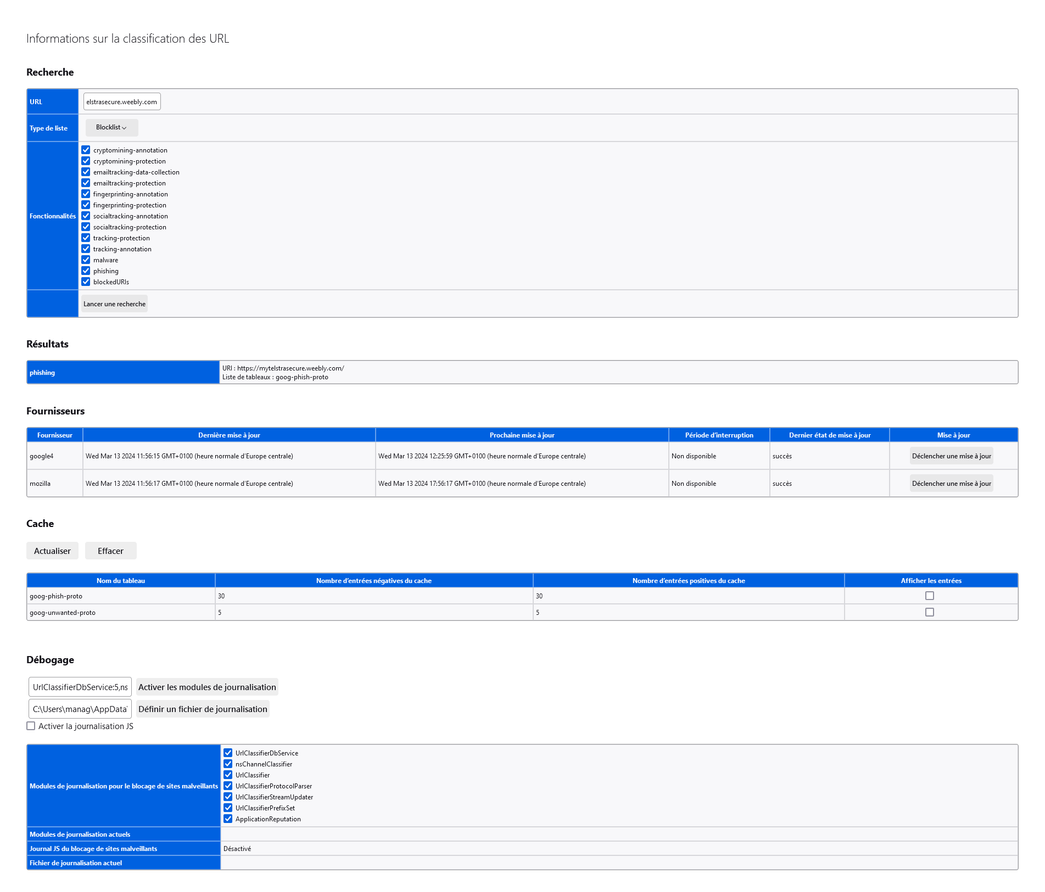This screenshot has height=892, width=1045.
Task: Uncheck tracking-protection feature
Action: click(86, 238)
